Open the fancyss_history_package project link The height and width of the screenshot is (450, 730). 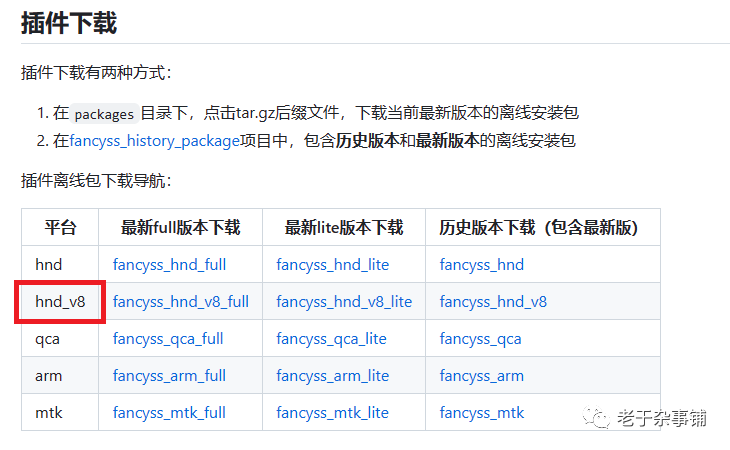(x=155, y=141)
